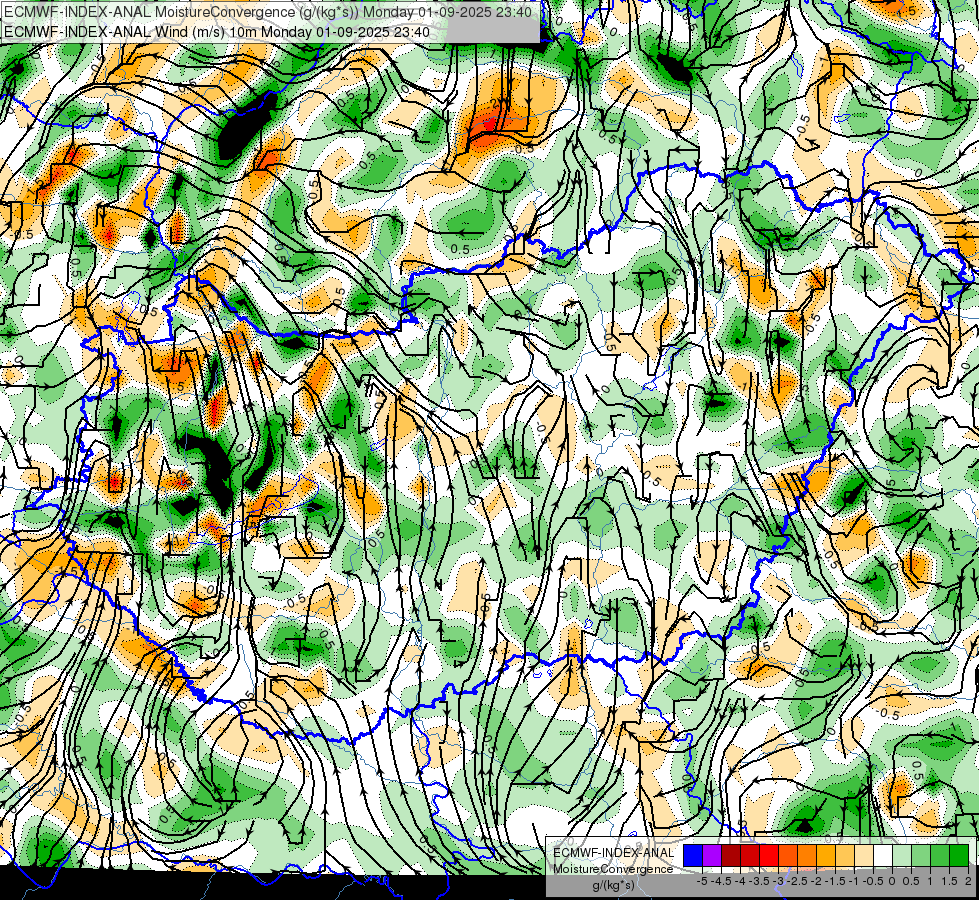The height and width of the screenshot is (900, 979).
Task: Click the g/(kg*s) unit label in legend
Action: [x=613, y=886]
